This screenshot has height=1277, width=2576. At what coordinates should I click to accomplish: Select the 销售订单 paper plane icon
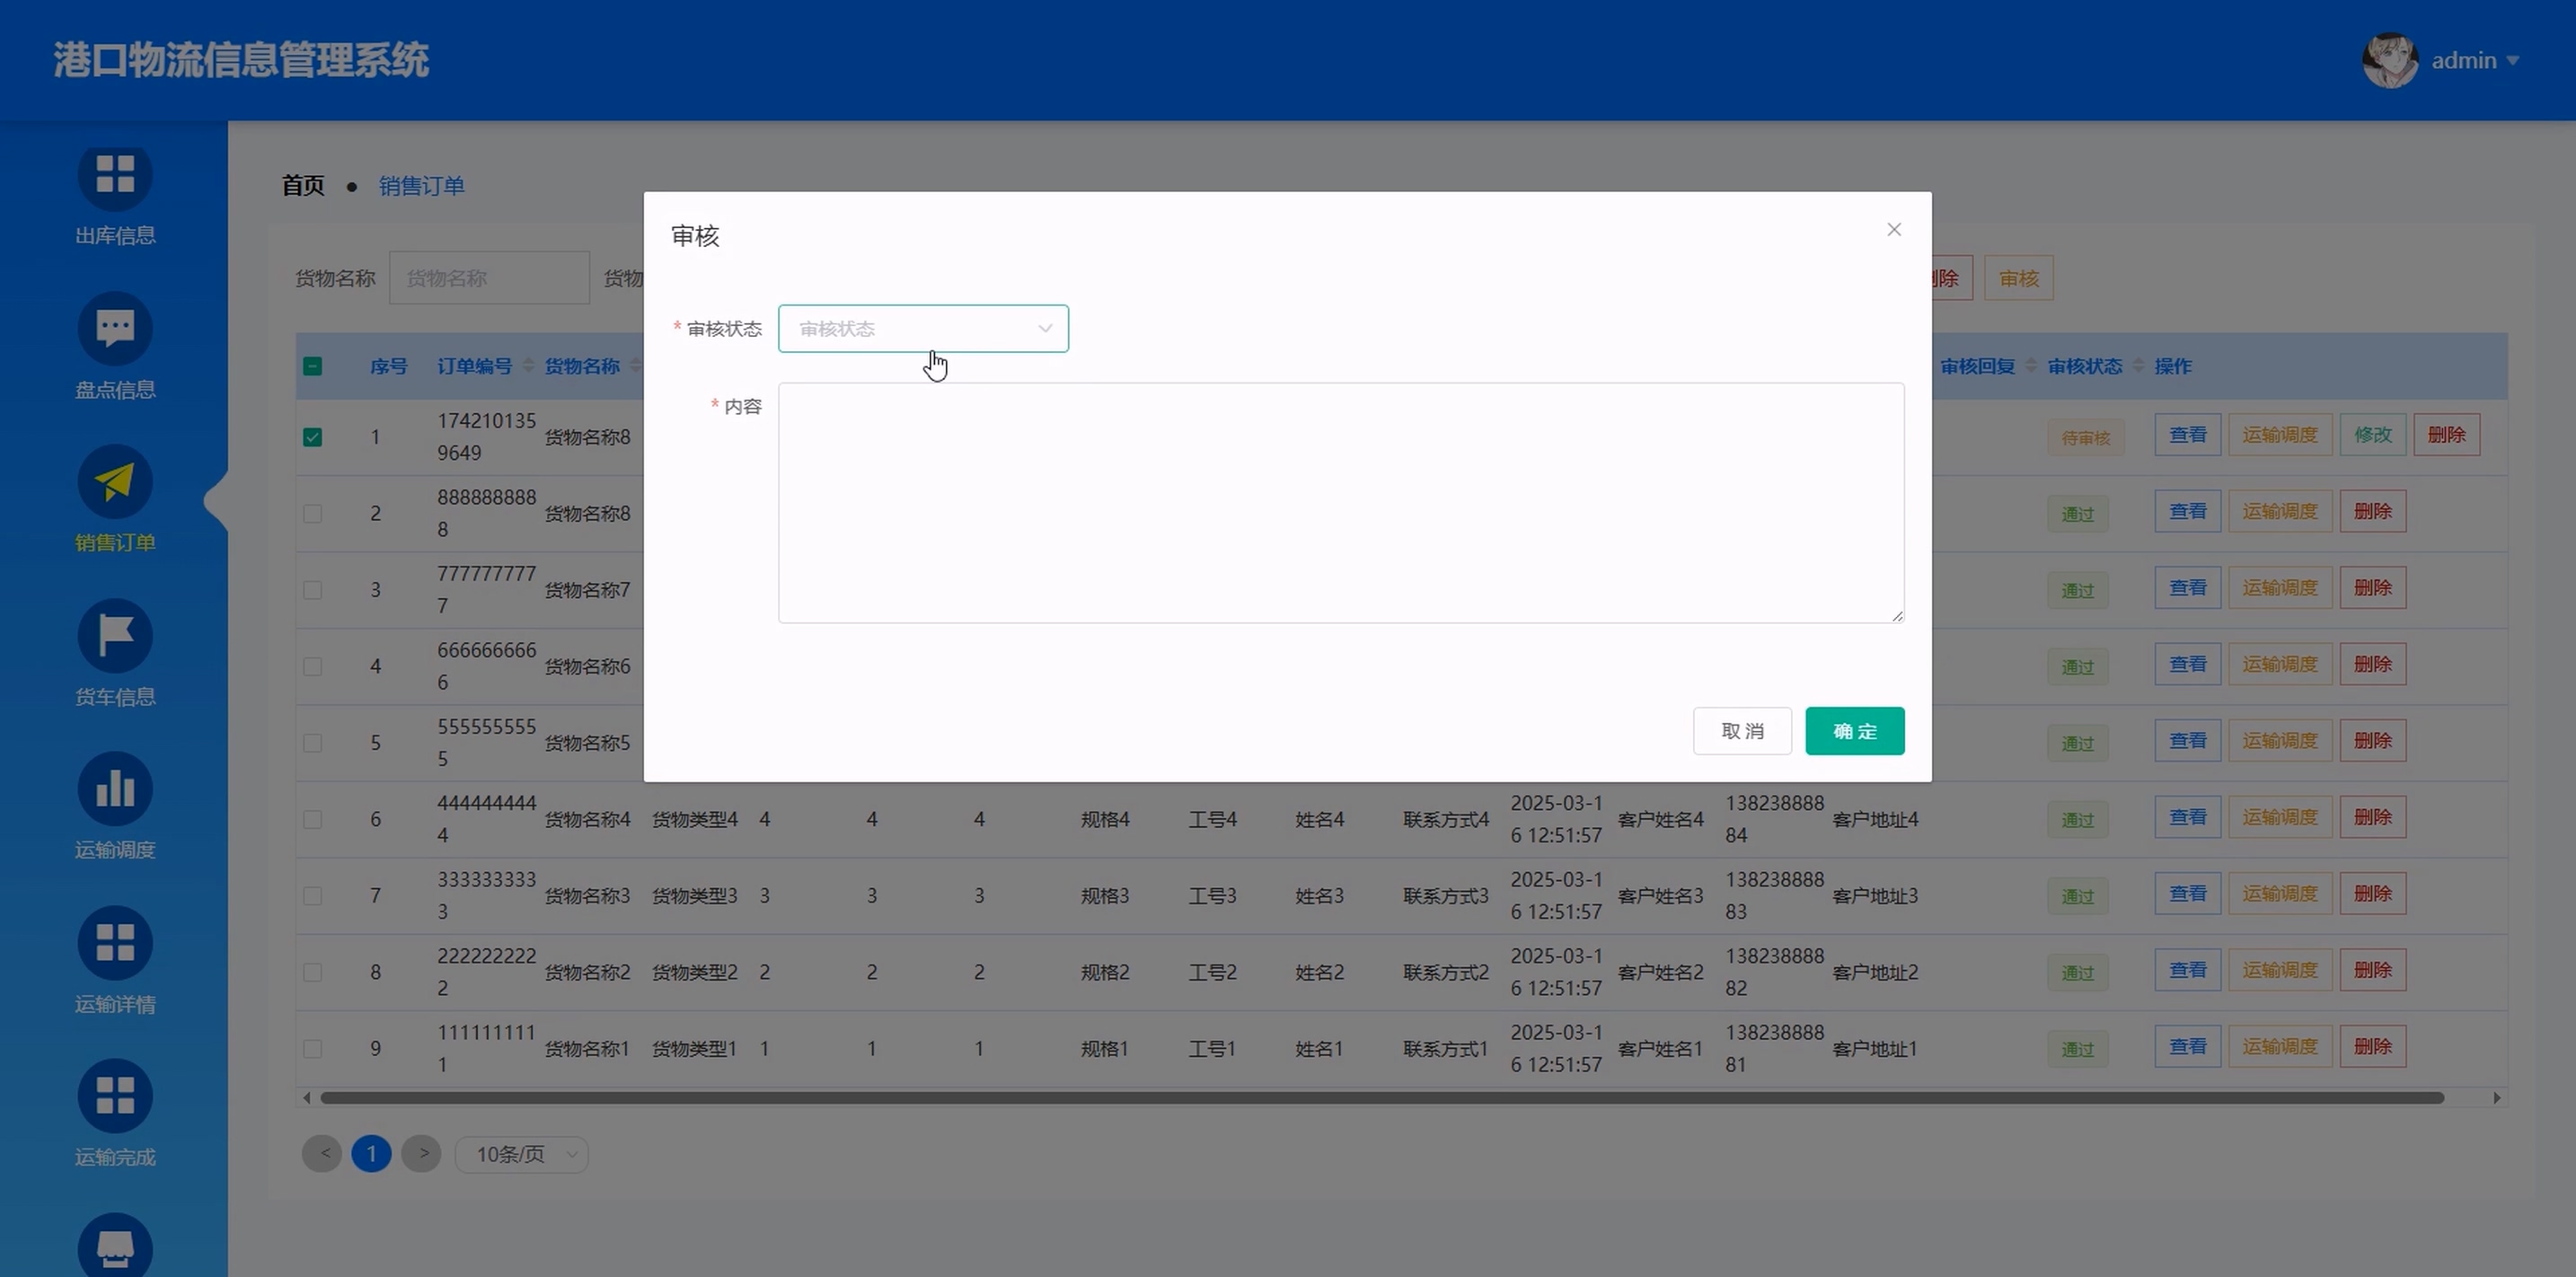(115, 482)
